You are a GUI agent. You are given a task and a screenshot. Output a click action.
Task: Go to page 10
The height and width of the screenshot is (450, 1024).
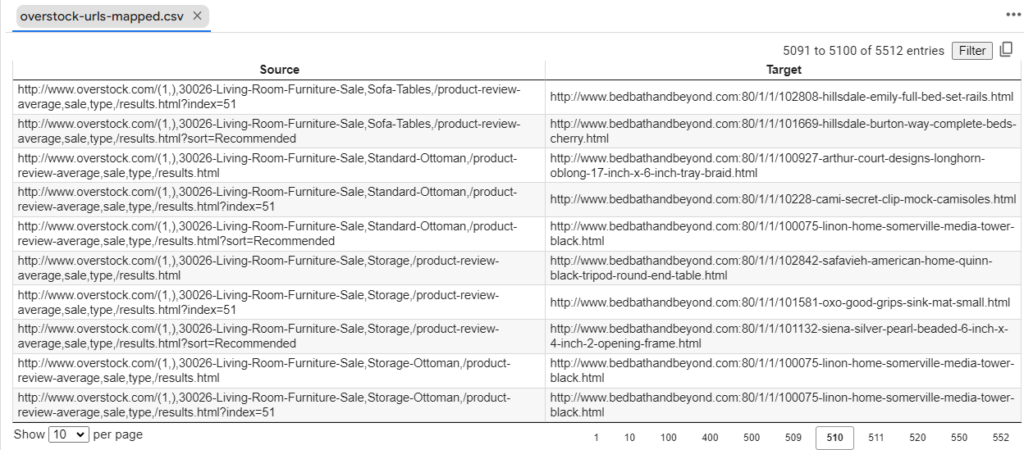629,438
